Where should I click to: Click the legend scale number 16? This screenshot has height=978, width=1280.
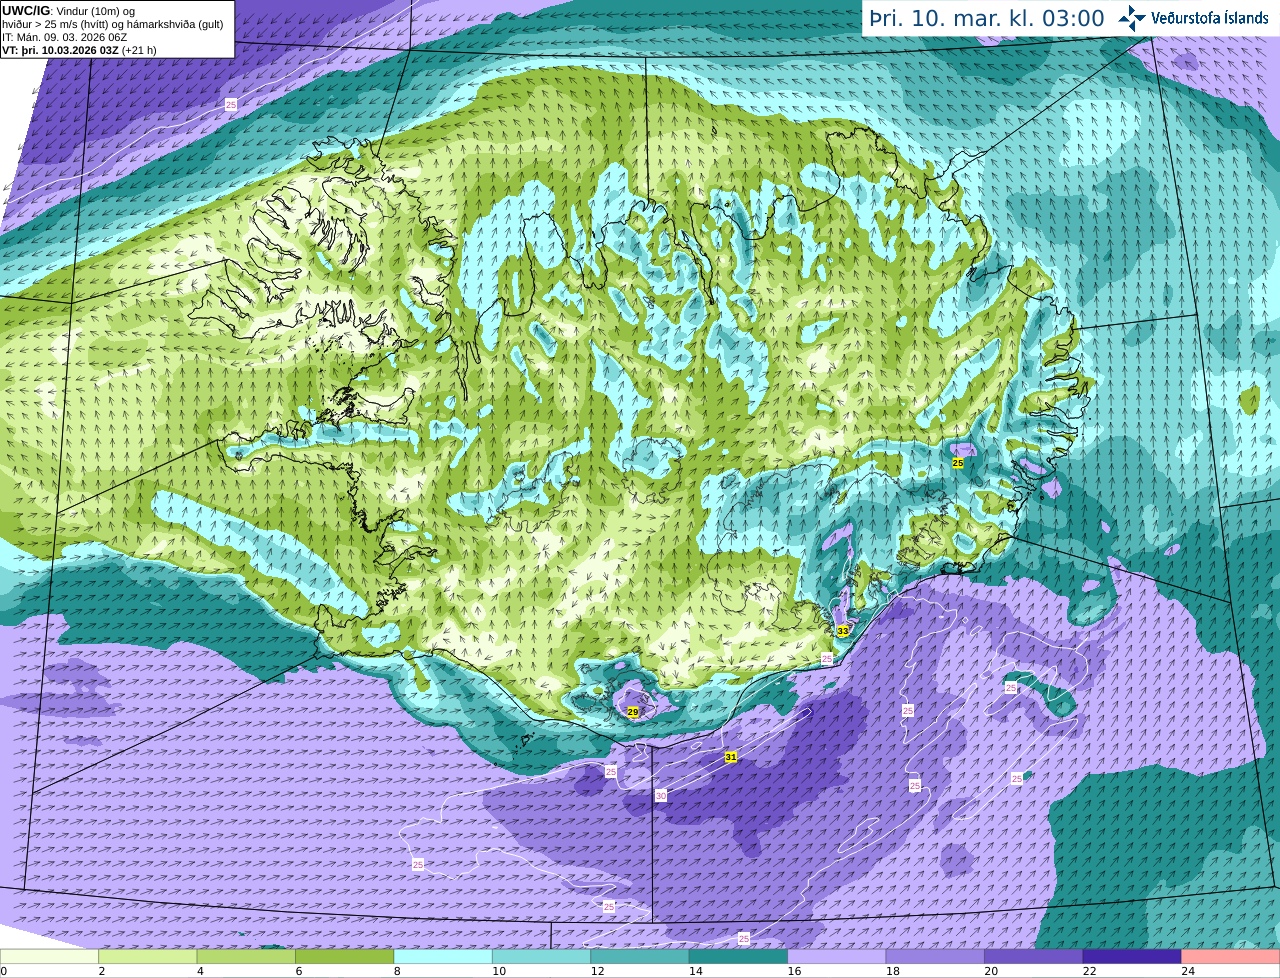coord(794,971)
